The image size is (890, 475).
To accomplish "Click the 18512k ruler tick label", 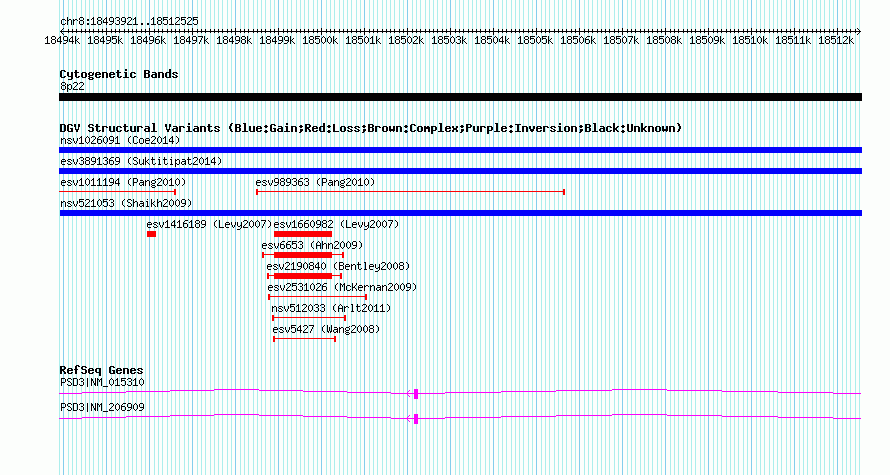I will [x=836, y=40].
